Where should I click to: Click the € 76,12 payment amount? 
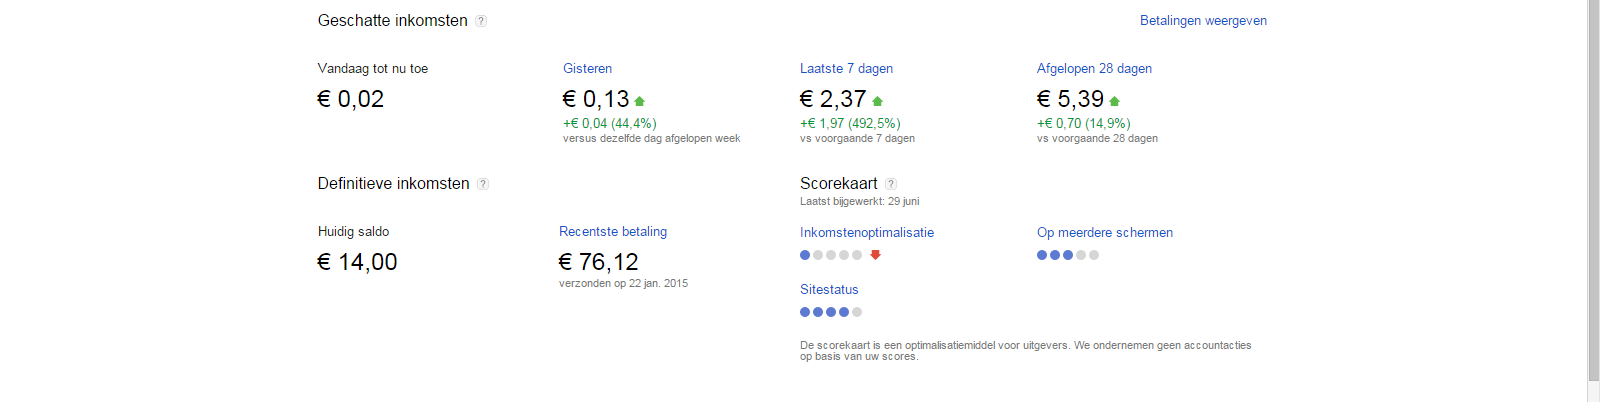tap(598, 262)
